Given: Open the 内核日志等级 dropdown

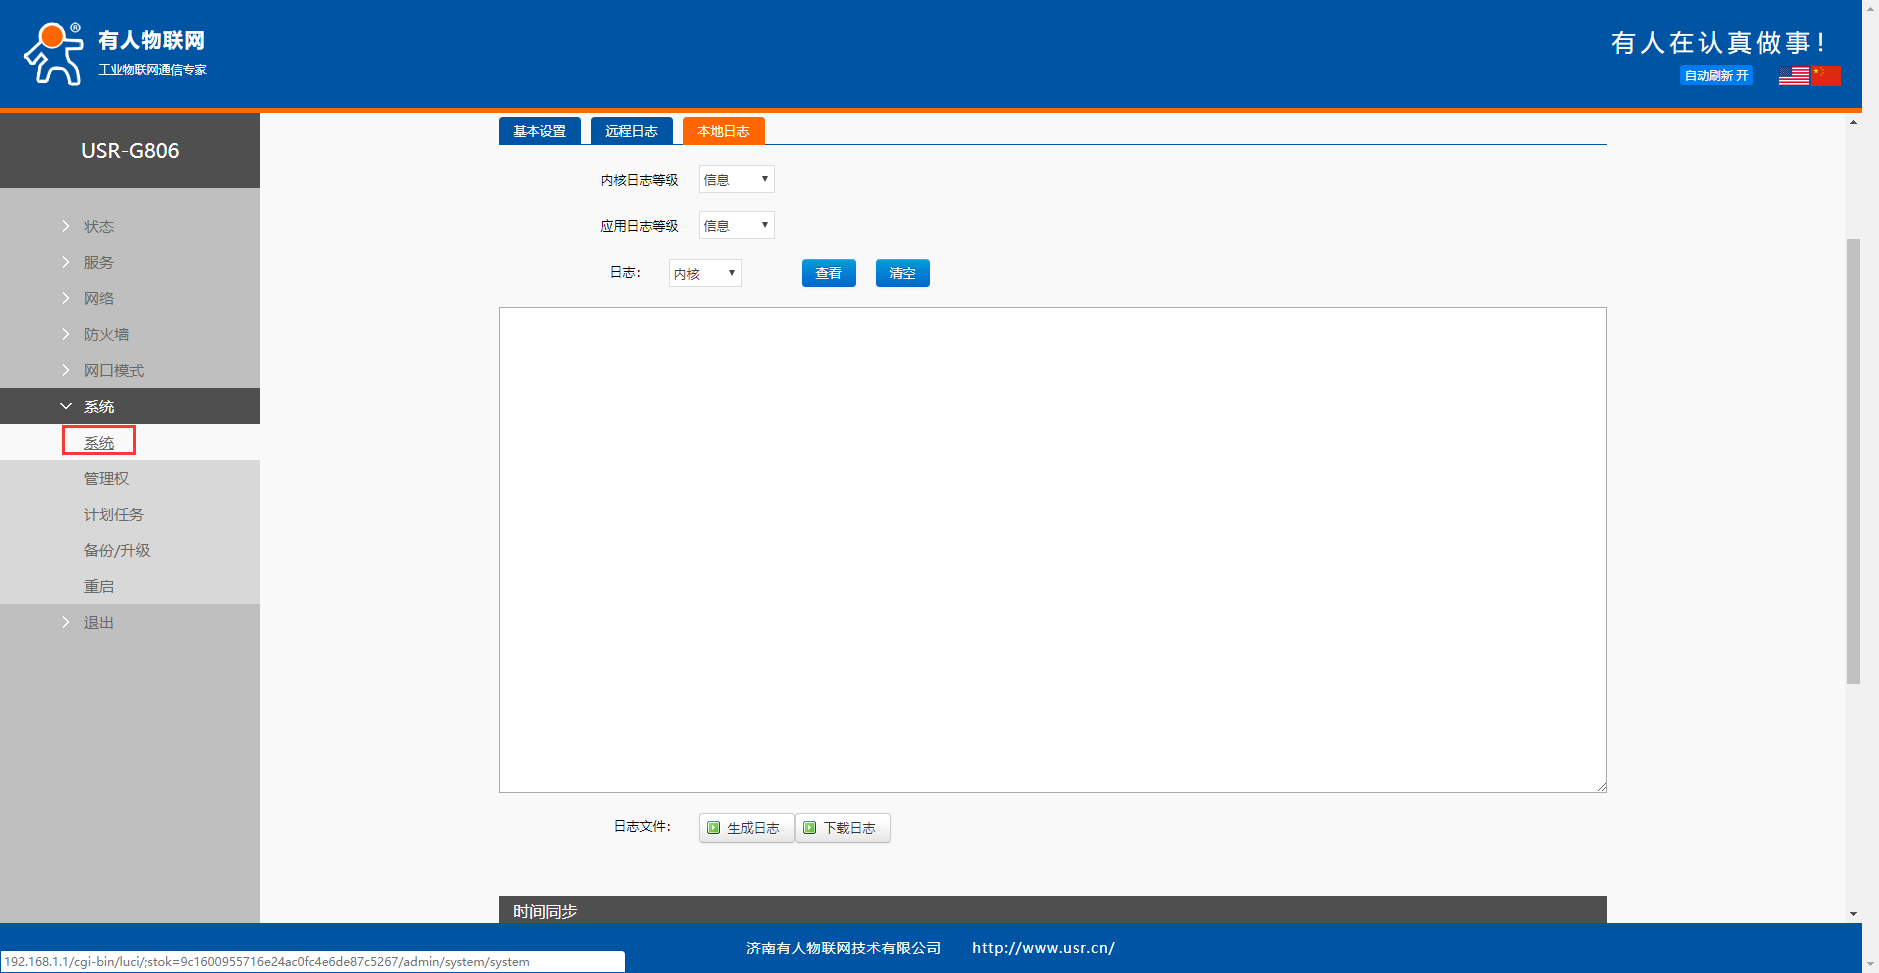Looking at the screenshot, I should (736, 180).
